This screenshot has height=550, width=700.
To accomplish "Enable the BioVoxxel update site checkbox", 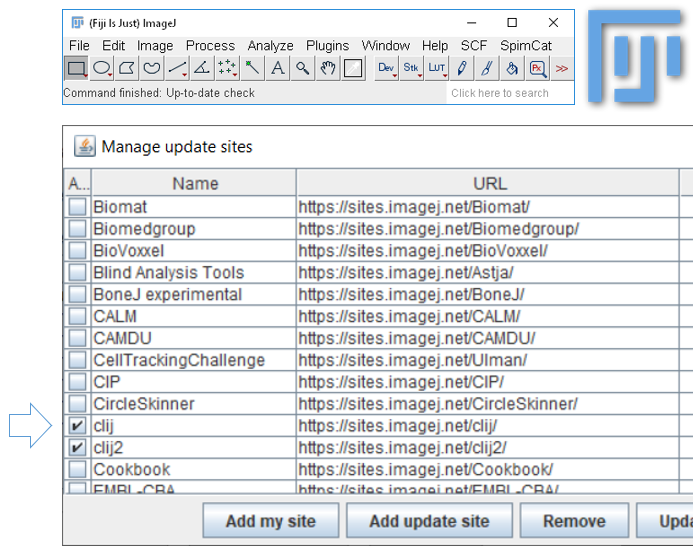I will click(x=78, y=250).
